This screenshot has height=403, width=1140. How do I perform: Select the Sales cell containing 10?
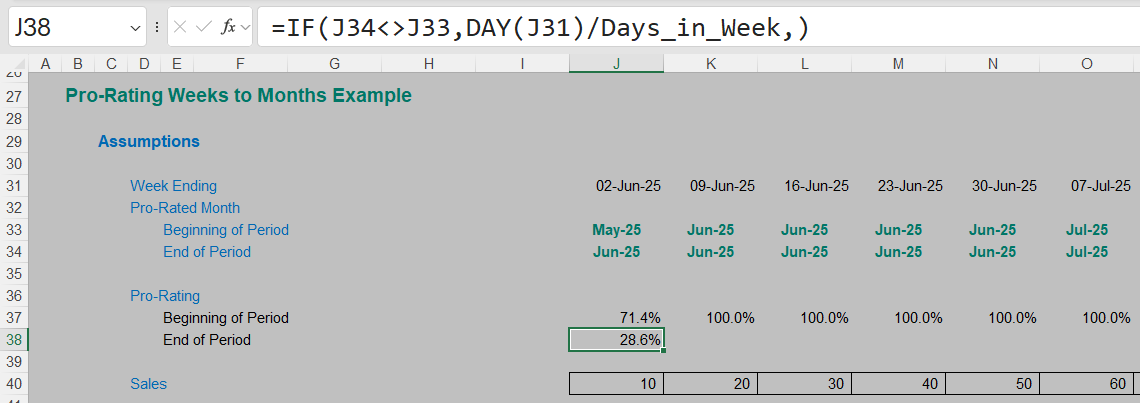616,384
